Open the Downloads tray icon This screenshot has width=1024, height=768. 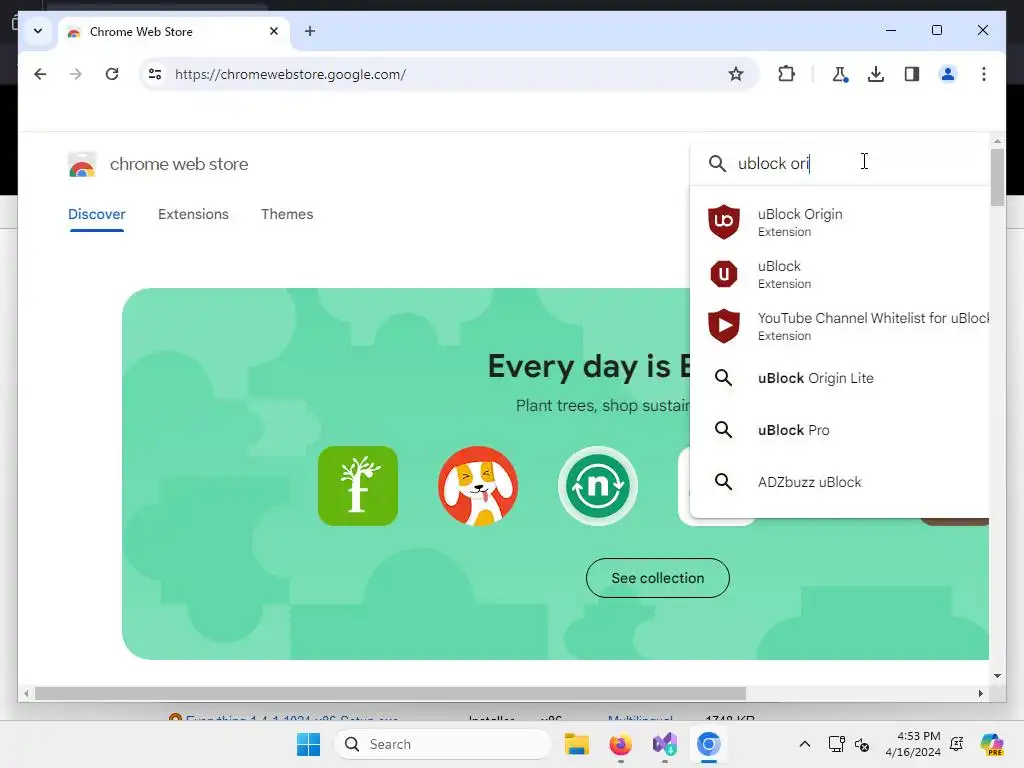(x=876, y=74)
